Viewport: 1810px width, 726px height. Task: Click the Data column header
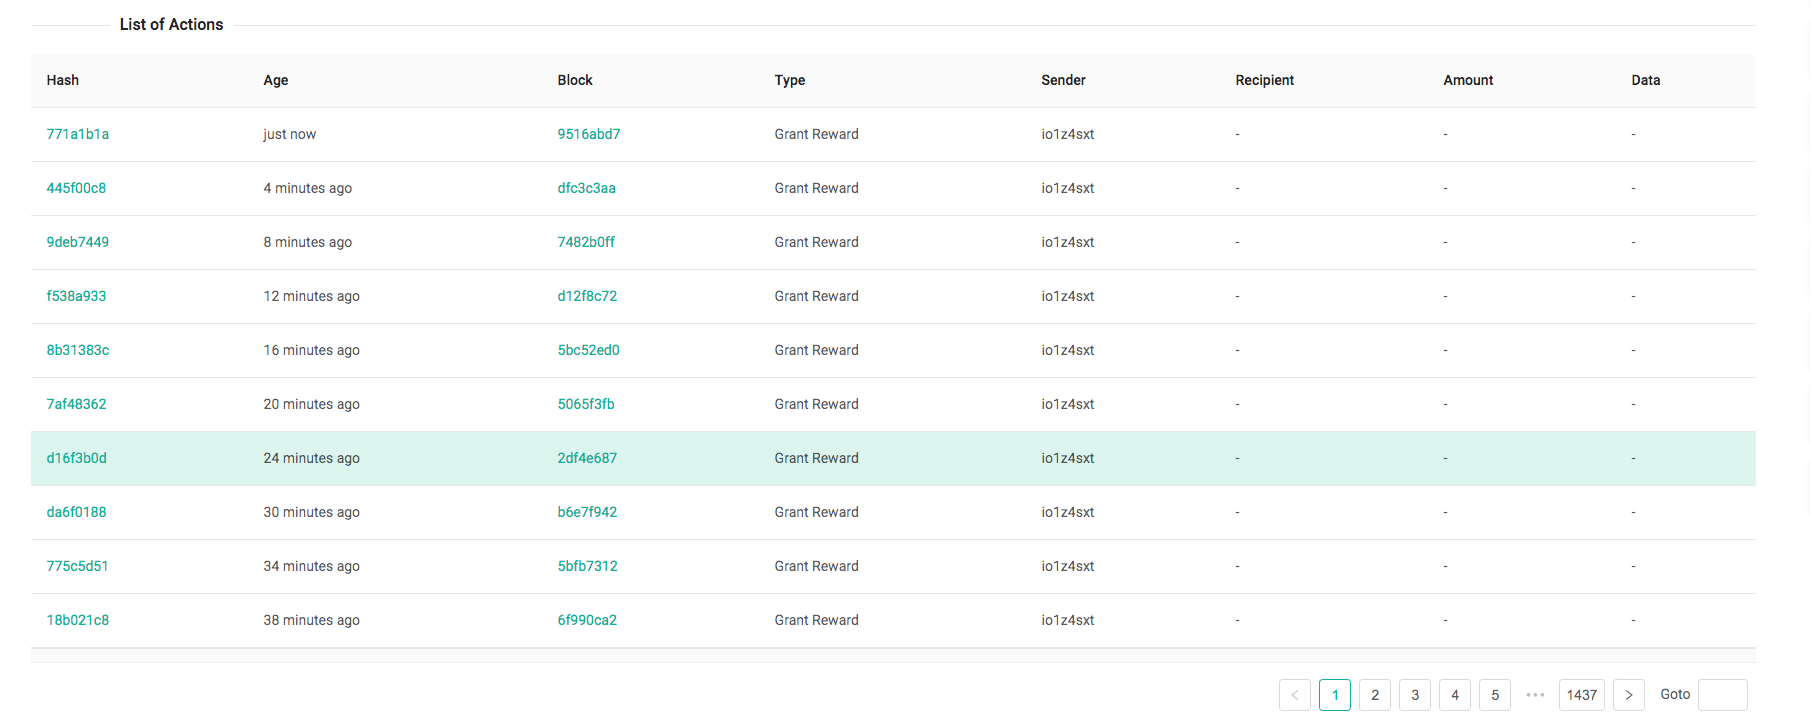point(1646,80)
